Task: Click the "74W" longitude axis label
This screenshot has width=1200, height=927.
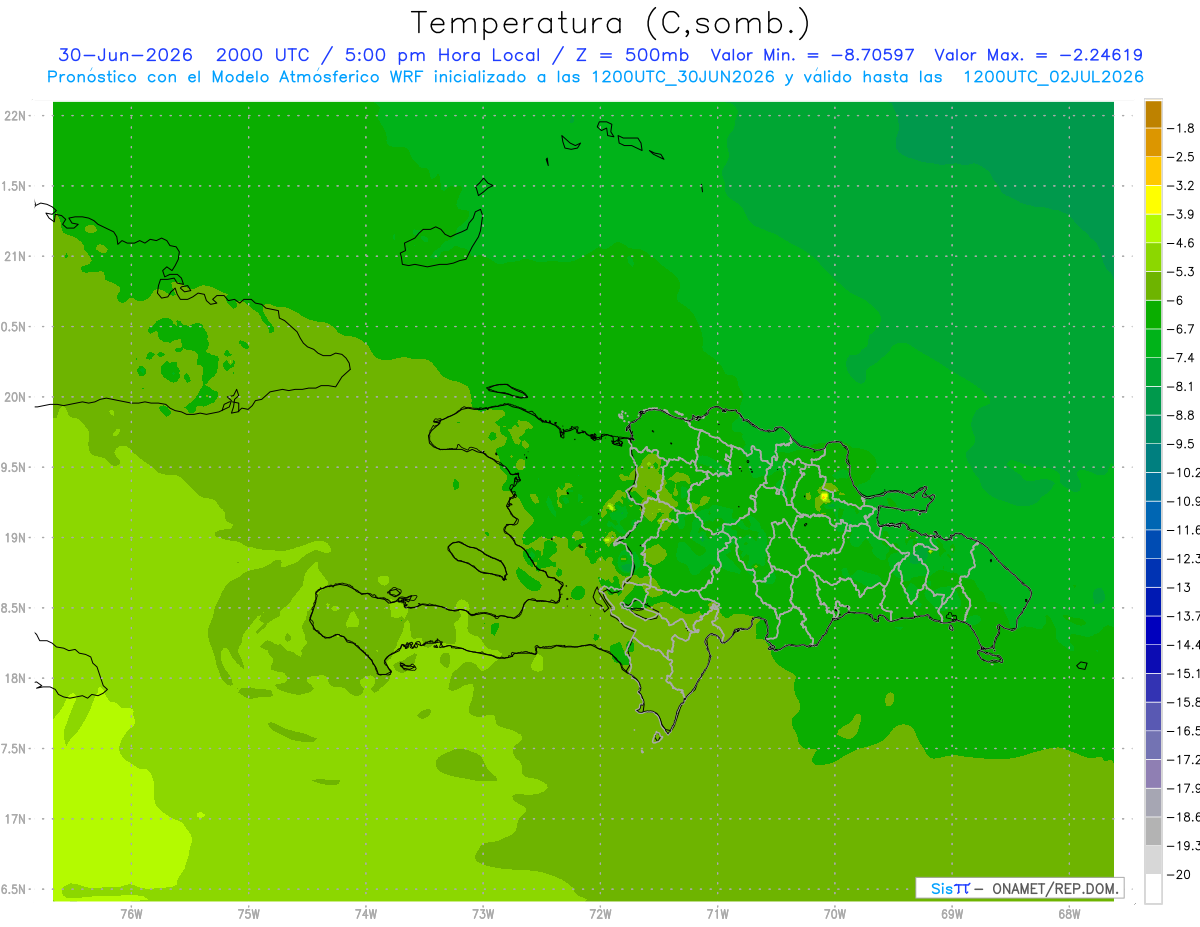Action: [365, 914]
